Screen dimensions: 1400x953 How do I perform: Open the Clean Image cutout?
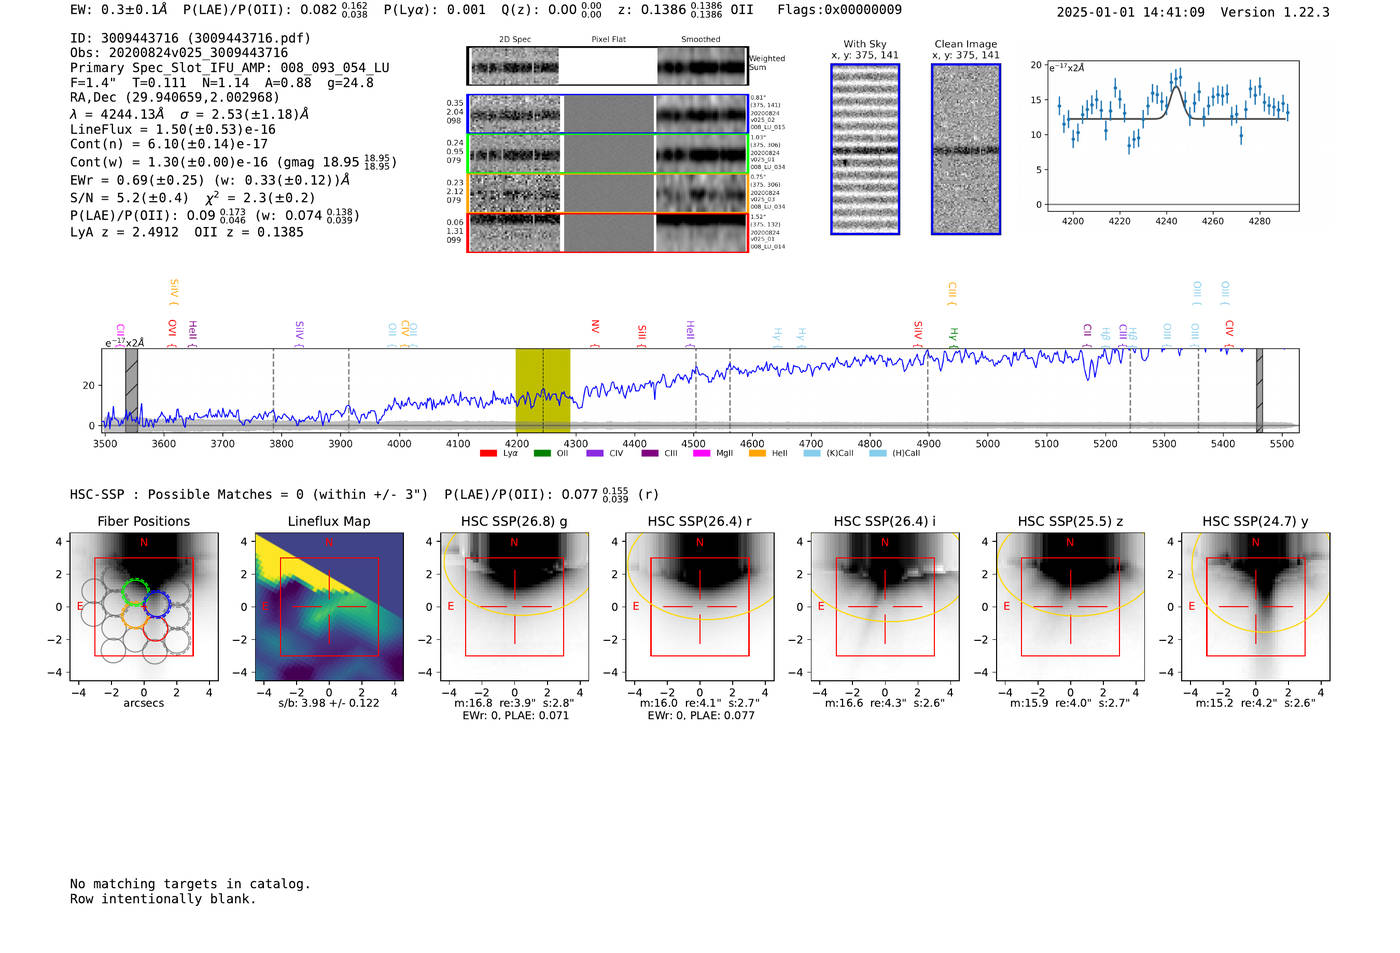(x=966, y=149)
